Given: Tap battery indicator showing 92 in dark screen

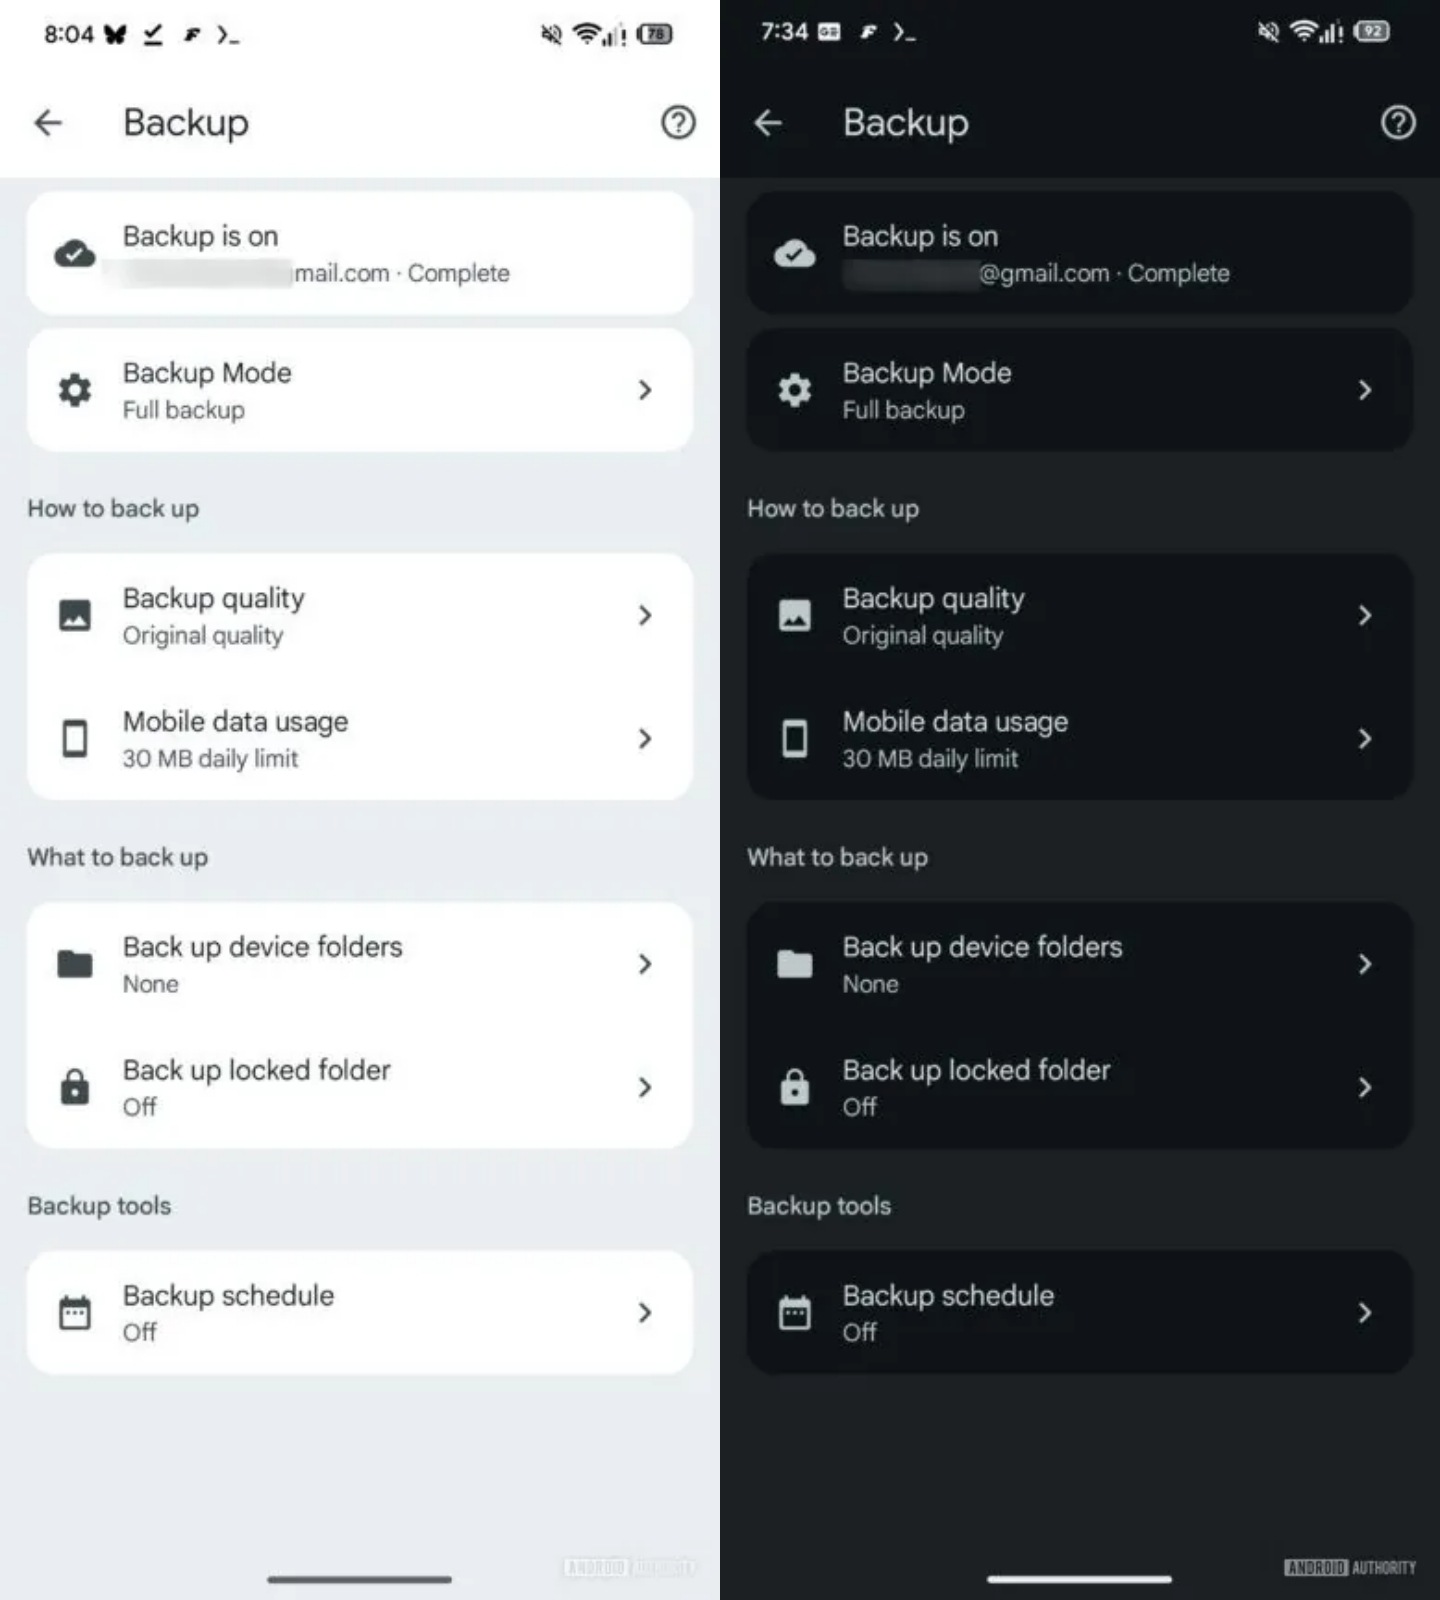Looking at the screenshot, I should tap(1372, 32).
